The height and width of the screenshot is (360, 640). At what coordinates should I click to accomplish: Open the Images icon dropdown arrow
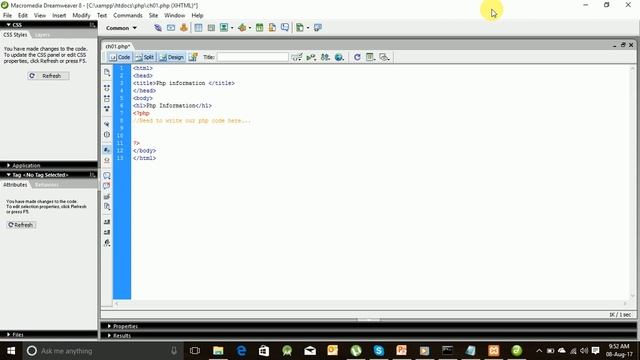point(232,28)
